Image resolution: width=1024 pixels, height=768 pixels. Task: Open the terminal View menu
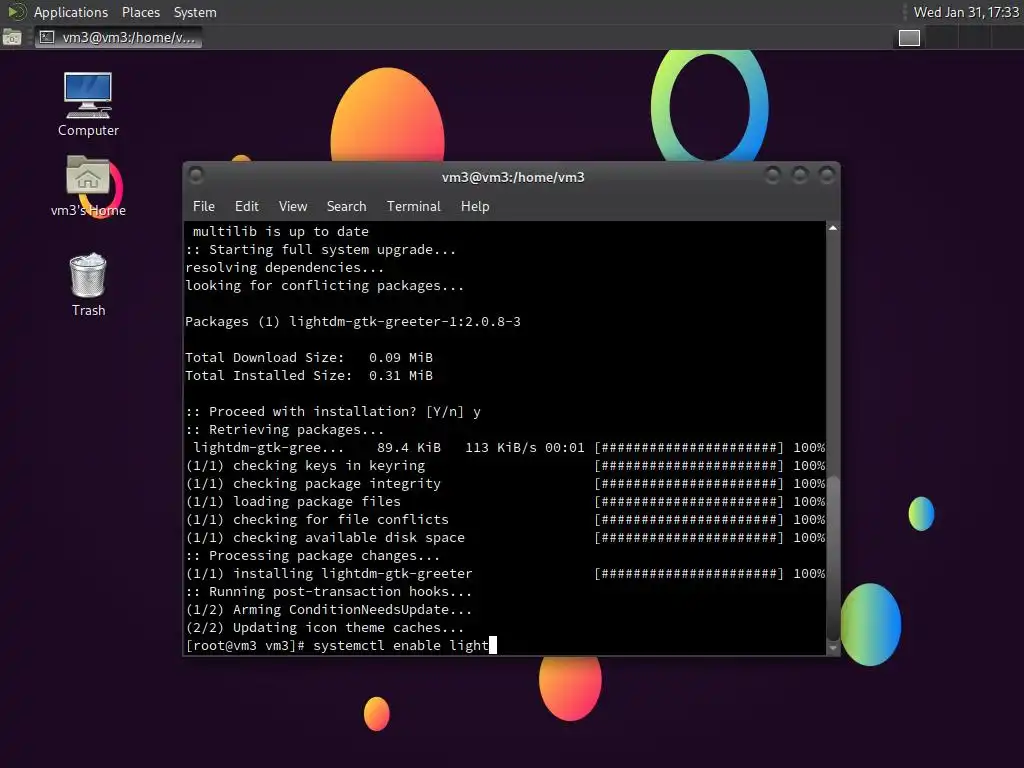tap(293, 206)
